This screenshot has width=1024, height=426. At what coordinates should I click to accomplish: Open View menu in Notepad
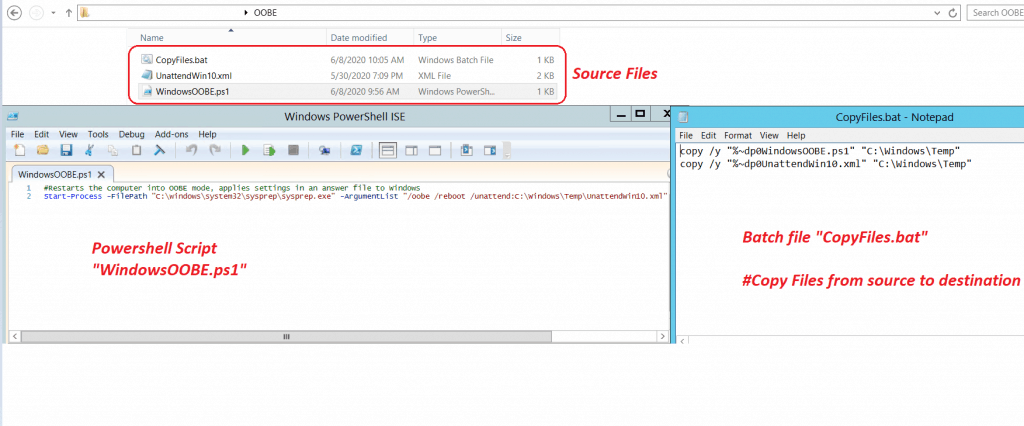point(769,135)
